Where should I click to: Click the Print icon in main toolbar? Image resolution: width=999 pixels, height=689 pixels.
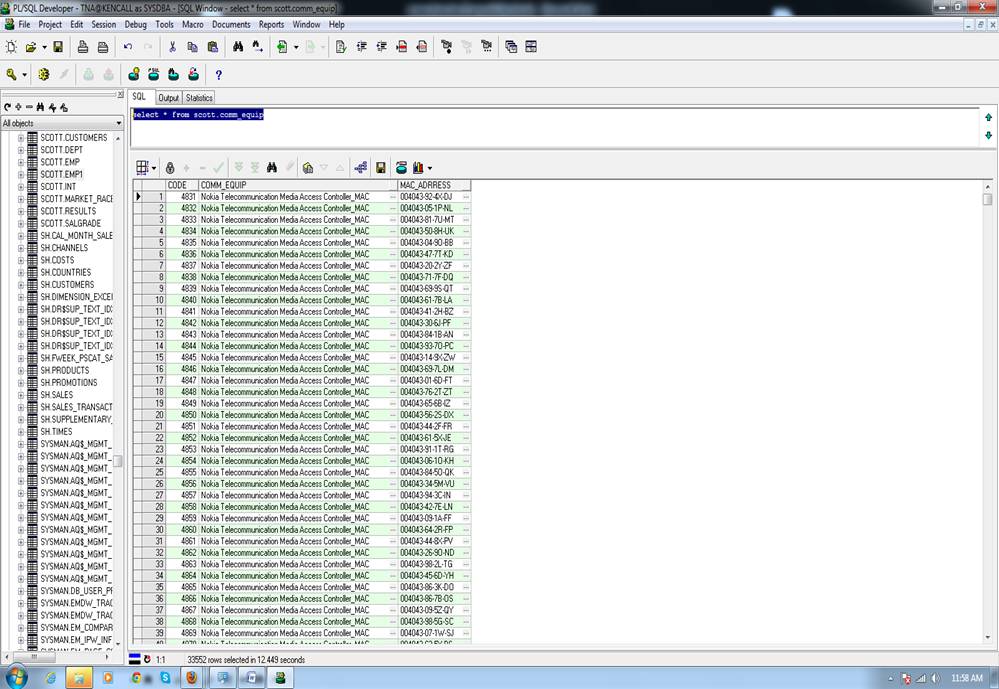click(x=83, y=47)
